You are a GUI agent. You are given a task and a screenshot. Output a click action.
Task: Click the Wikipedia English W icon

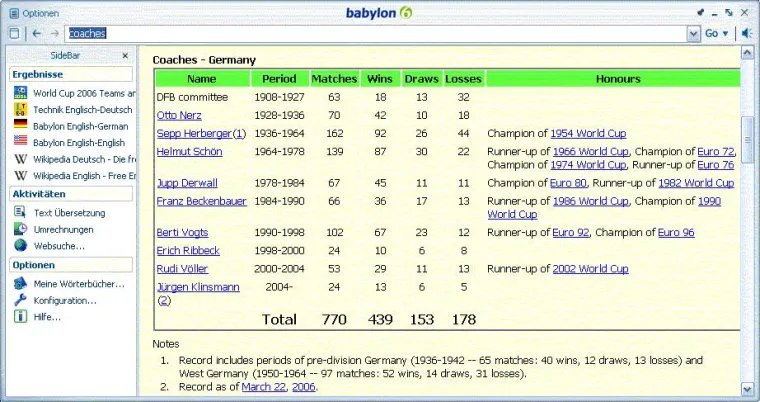(20, 175)
